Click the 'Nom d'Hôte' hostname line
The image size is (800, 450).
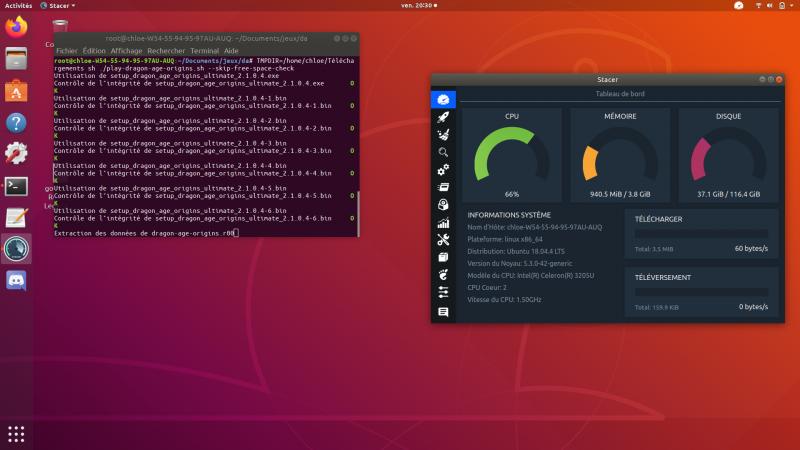tap(534, 227)
